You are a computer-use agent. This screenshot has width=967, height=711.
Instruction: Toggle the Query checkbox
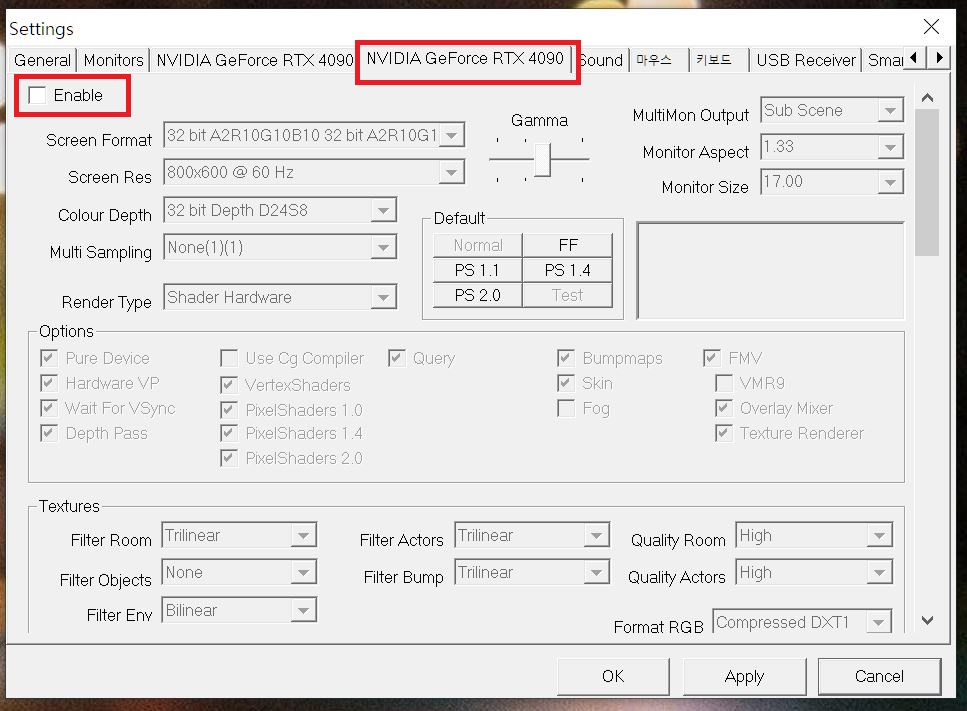(397, 358)
